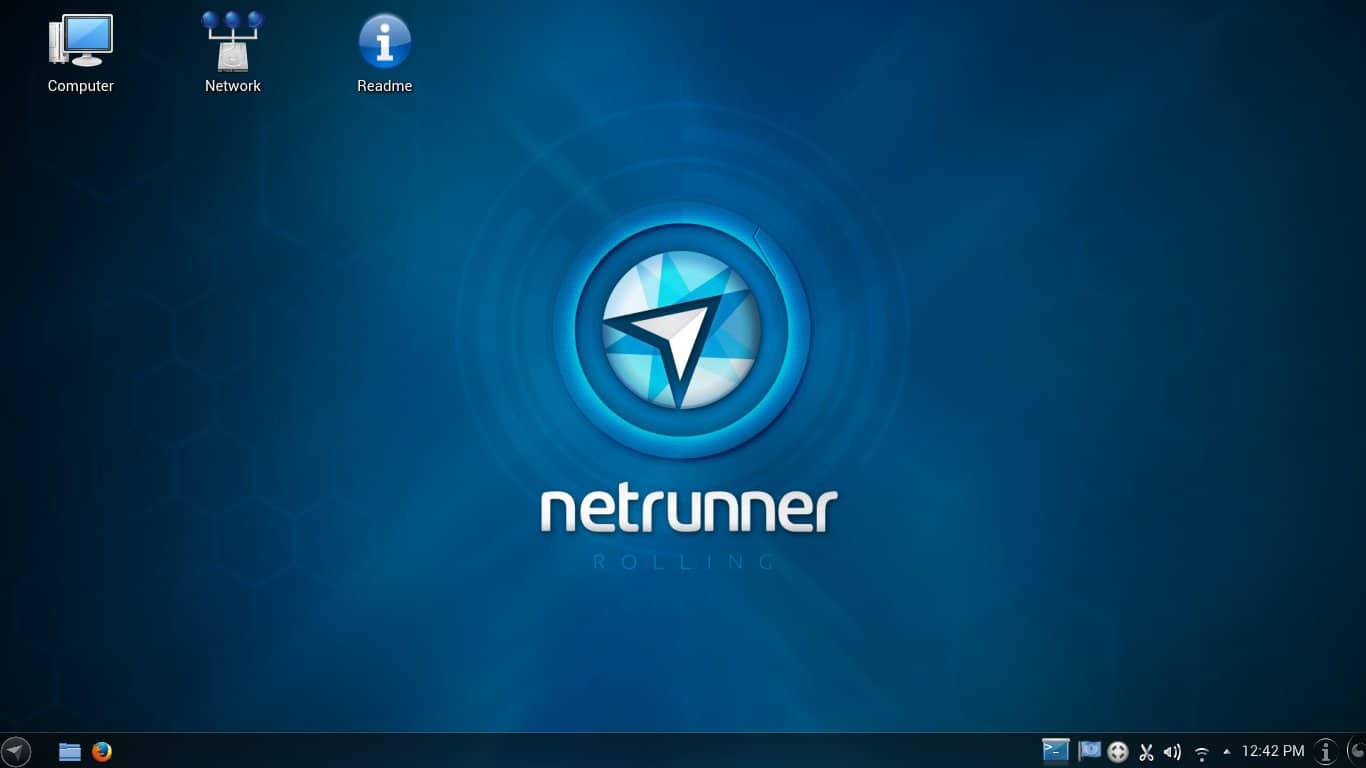Open the Netrunner application launcher menu
Viewport: 1366px width, 768px height.
point(16,751)
